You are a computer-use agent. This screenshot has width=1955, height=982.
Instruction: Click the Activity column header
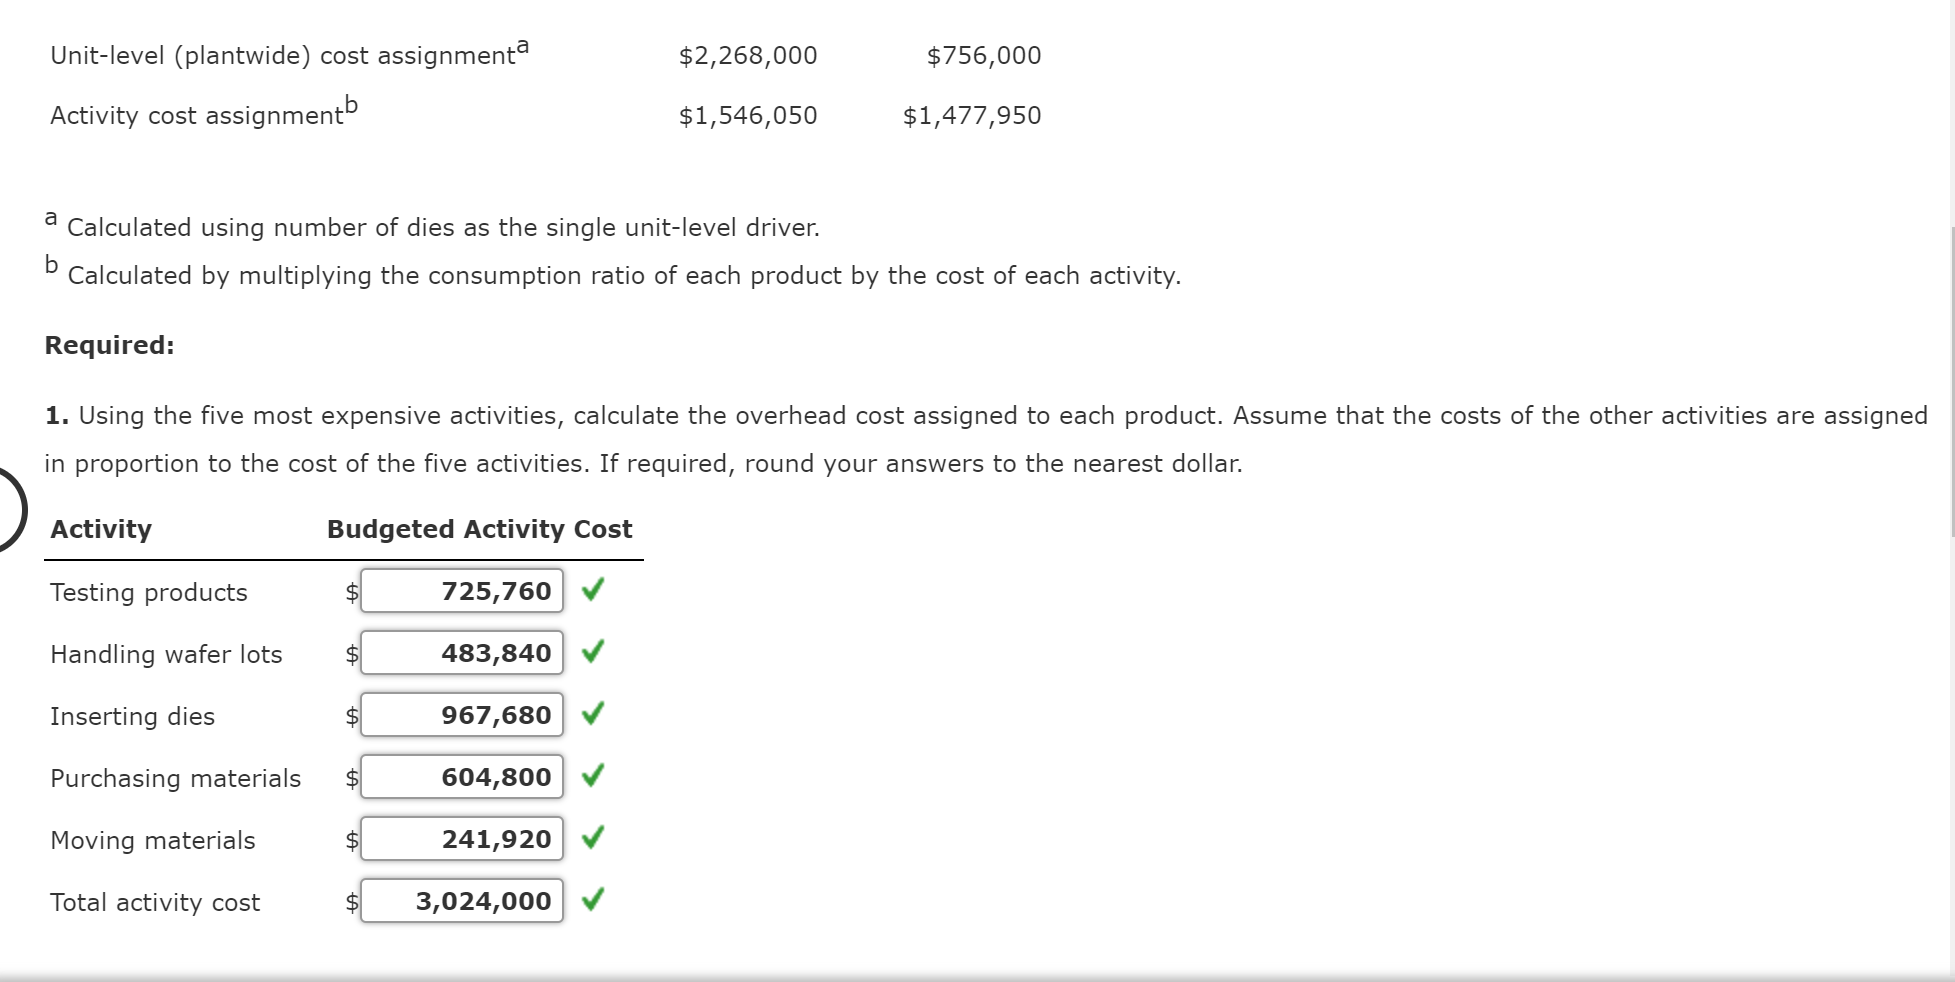100,529
